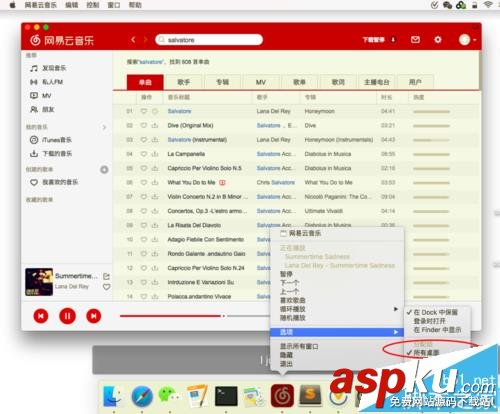Open Terminal from the Dock

pyautogui.click(x=226, y=396)
